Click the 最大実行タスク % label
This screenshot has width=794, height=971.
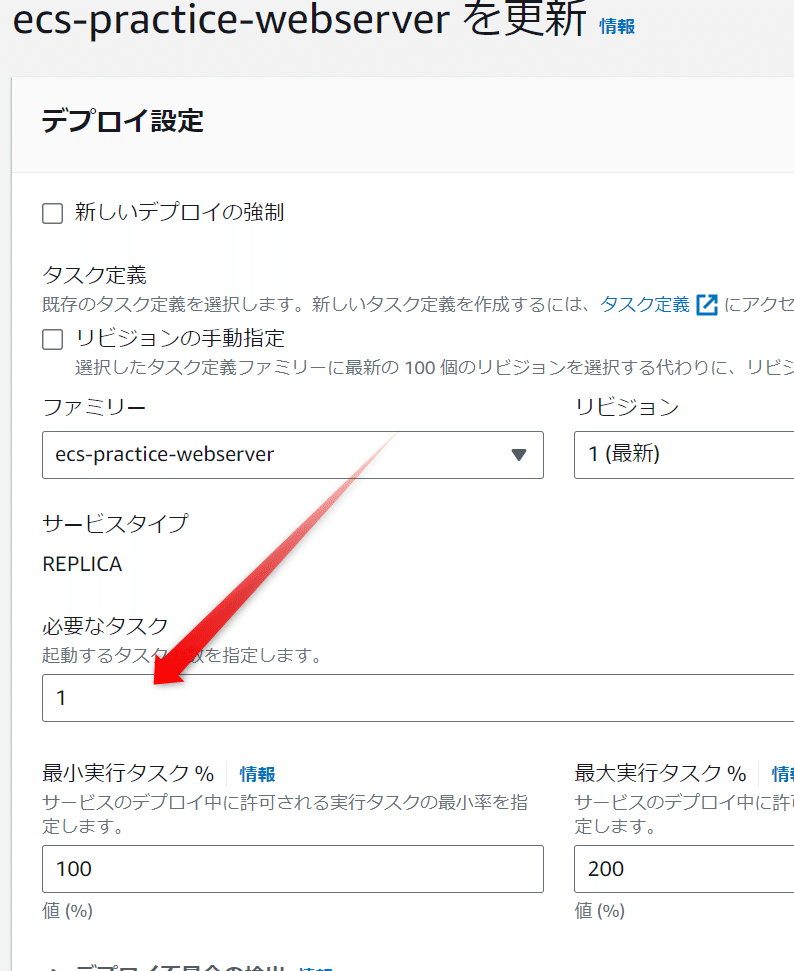click(660, 773)
